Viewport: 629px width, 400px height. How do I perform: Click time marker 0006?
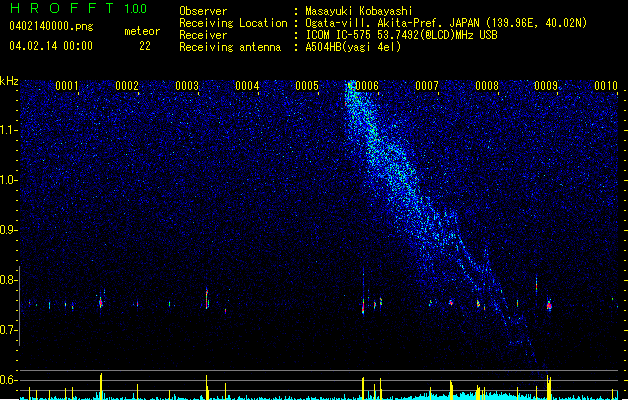367,86
